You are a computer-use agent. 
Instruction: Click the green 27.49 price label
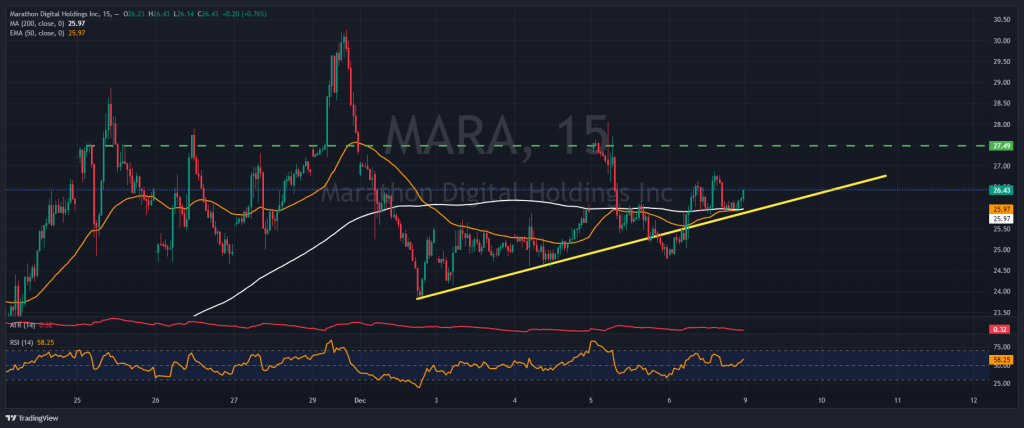(1000, 145)
